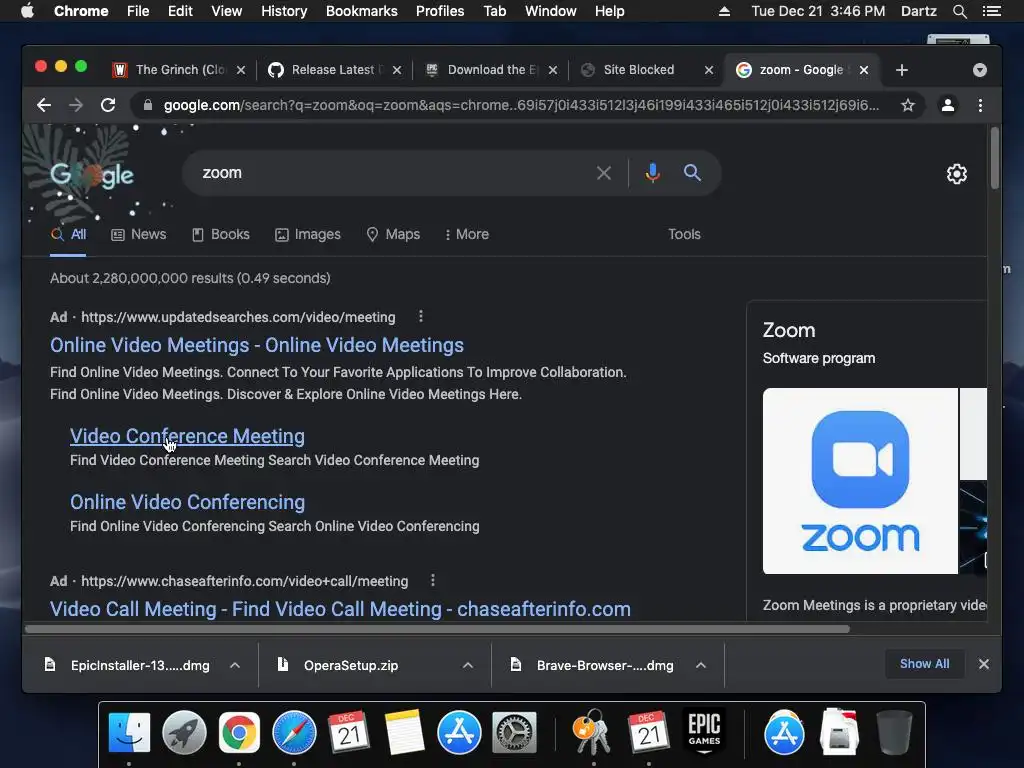Open Online Video Conferencing link
1024x768 pixels.
187,502
